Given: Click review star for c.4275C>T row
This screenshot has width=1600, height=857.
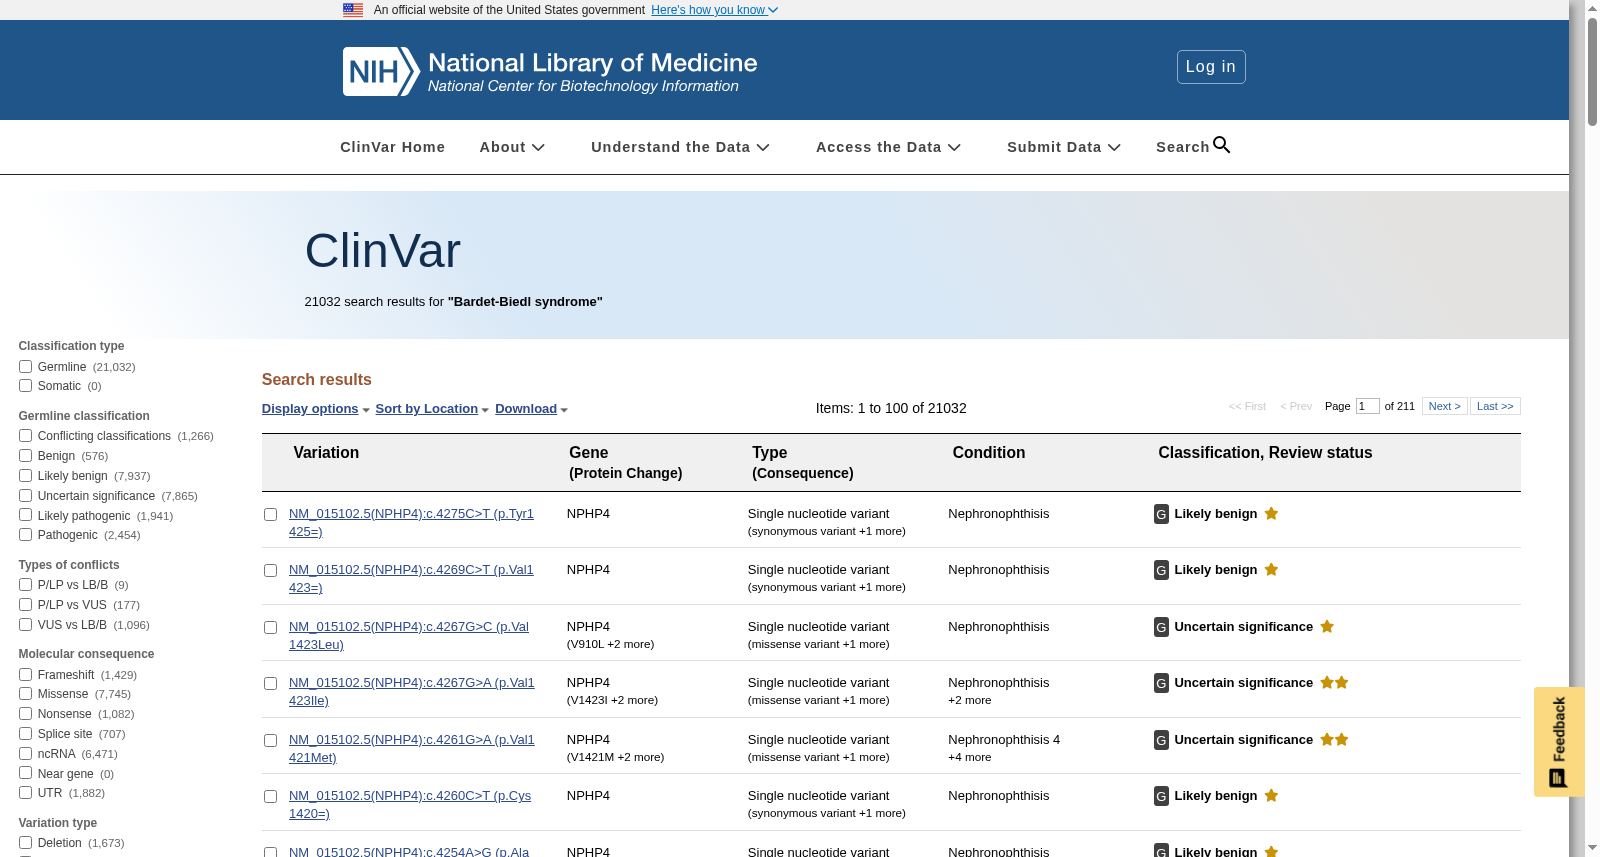Looking at the screenshot, I should point(1271,513).
